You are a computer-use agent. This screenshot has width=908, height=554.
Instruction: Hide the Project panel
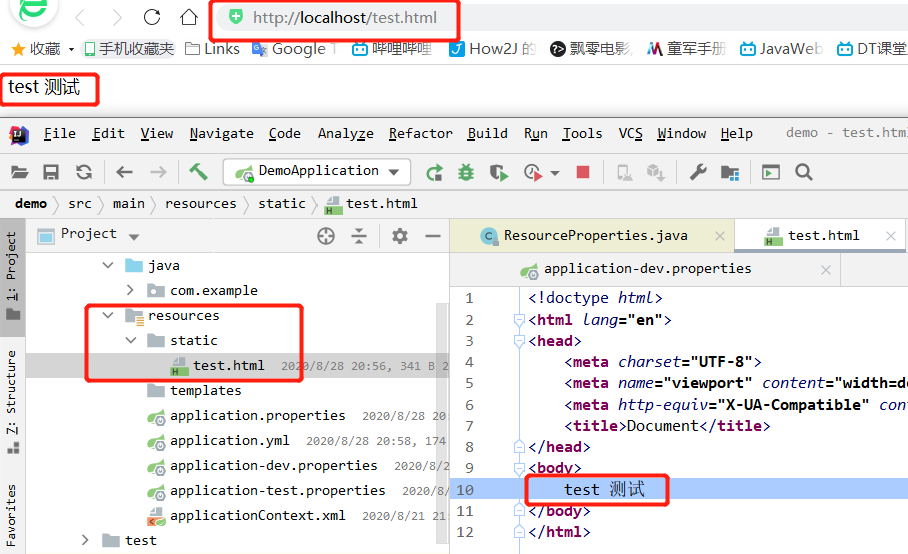tap(433, 236)
